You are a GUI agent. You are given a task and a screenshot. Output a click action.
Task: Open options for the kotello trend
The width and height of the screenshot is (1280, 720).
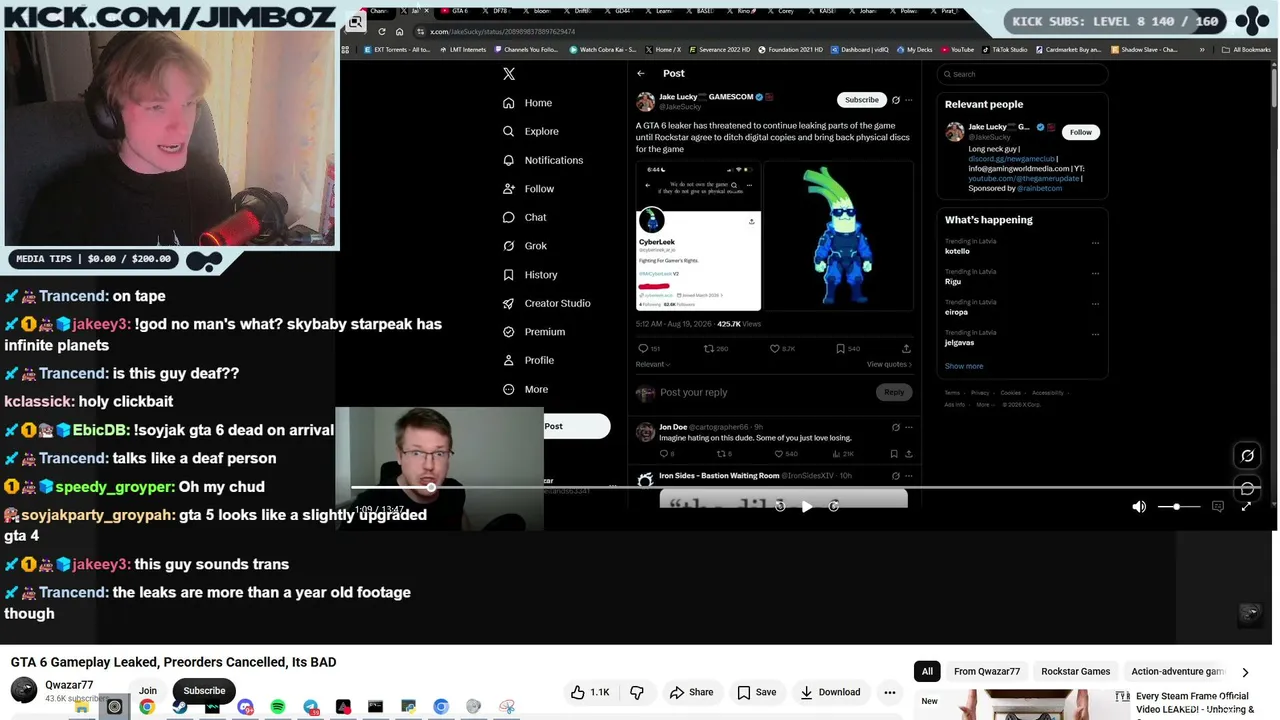[x=1096, y=243]
